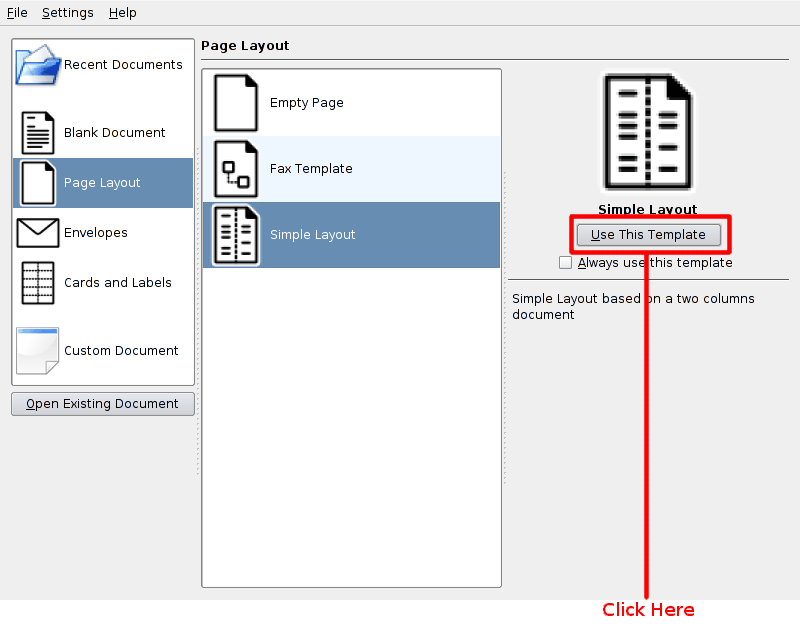The image size is (800, 640).
Task: Select the Simple Layout template icon
Action: coord(236,235)
